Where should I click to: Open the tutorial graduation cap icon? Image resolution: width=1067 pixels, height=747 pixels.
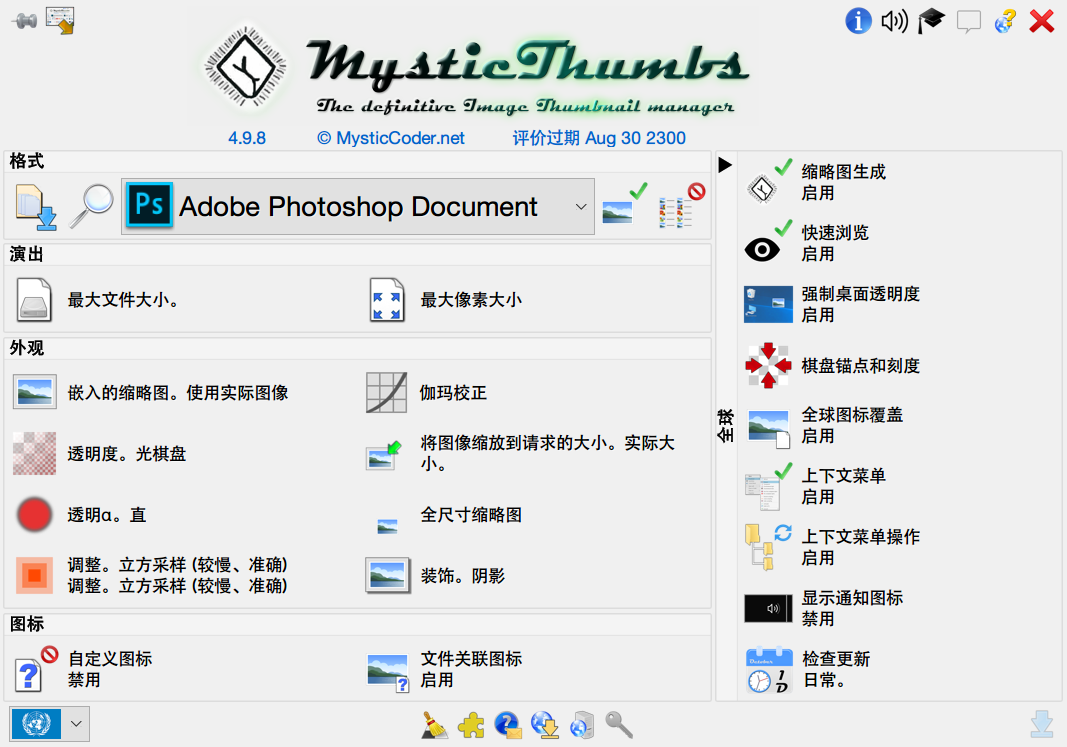[x=931, y=21]
